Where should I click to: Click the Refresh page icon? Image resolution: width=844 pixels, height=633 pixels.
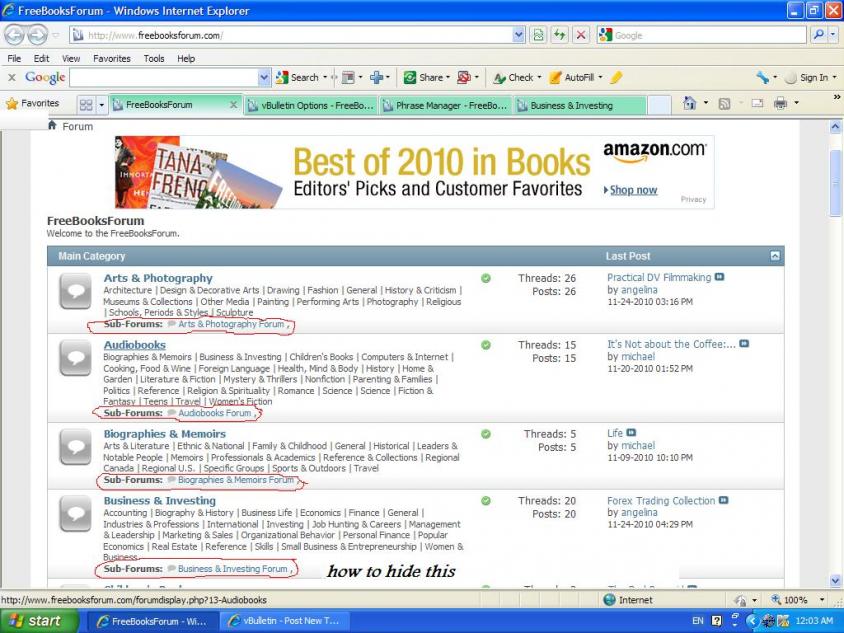(560, 36)
